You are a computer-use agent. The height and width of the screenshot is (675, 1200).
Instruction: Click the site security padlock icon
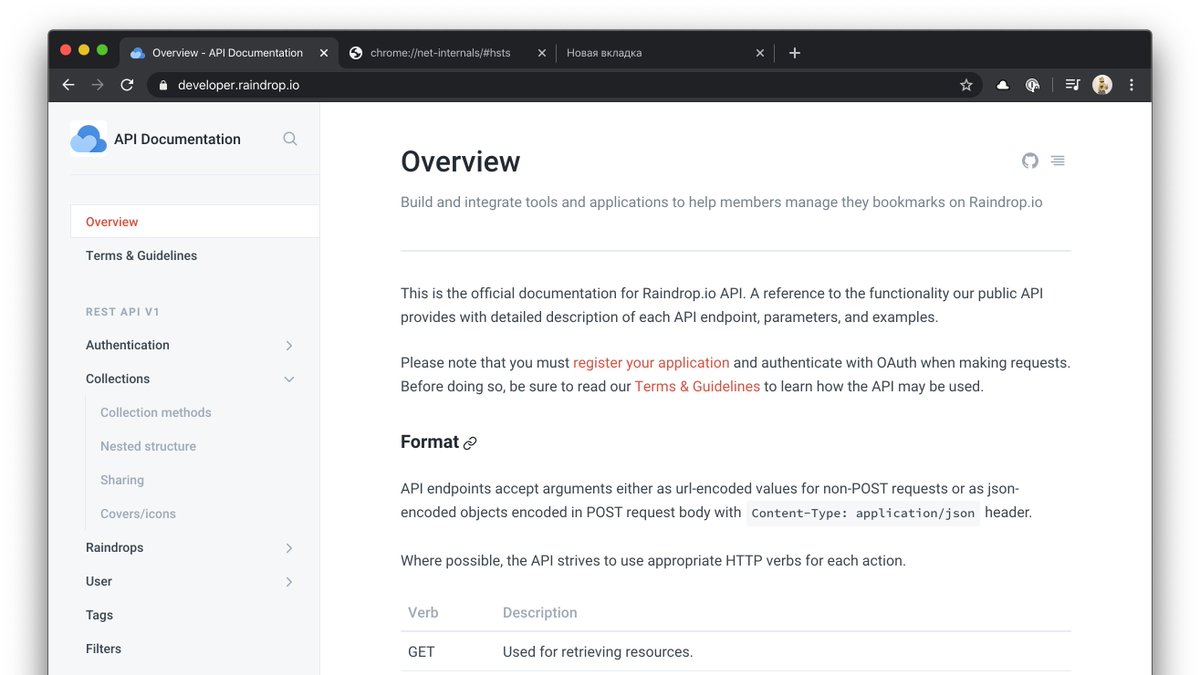(162, 85)
